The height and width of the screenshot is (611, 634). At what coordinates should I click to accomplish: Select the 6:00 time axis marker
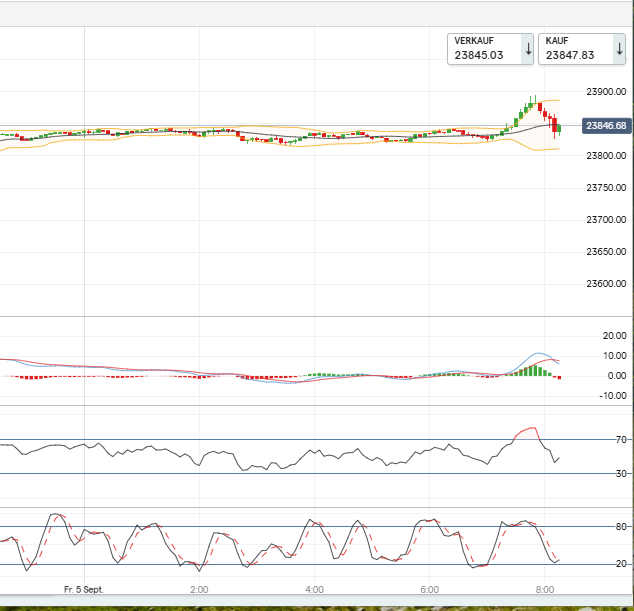[x=430, y=590]
